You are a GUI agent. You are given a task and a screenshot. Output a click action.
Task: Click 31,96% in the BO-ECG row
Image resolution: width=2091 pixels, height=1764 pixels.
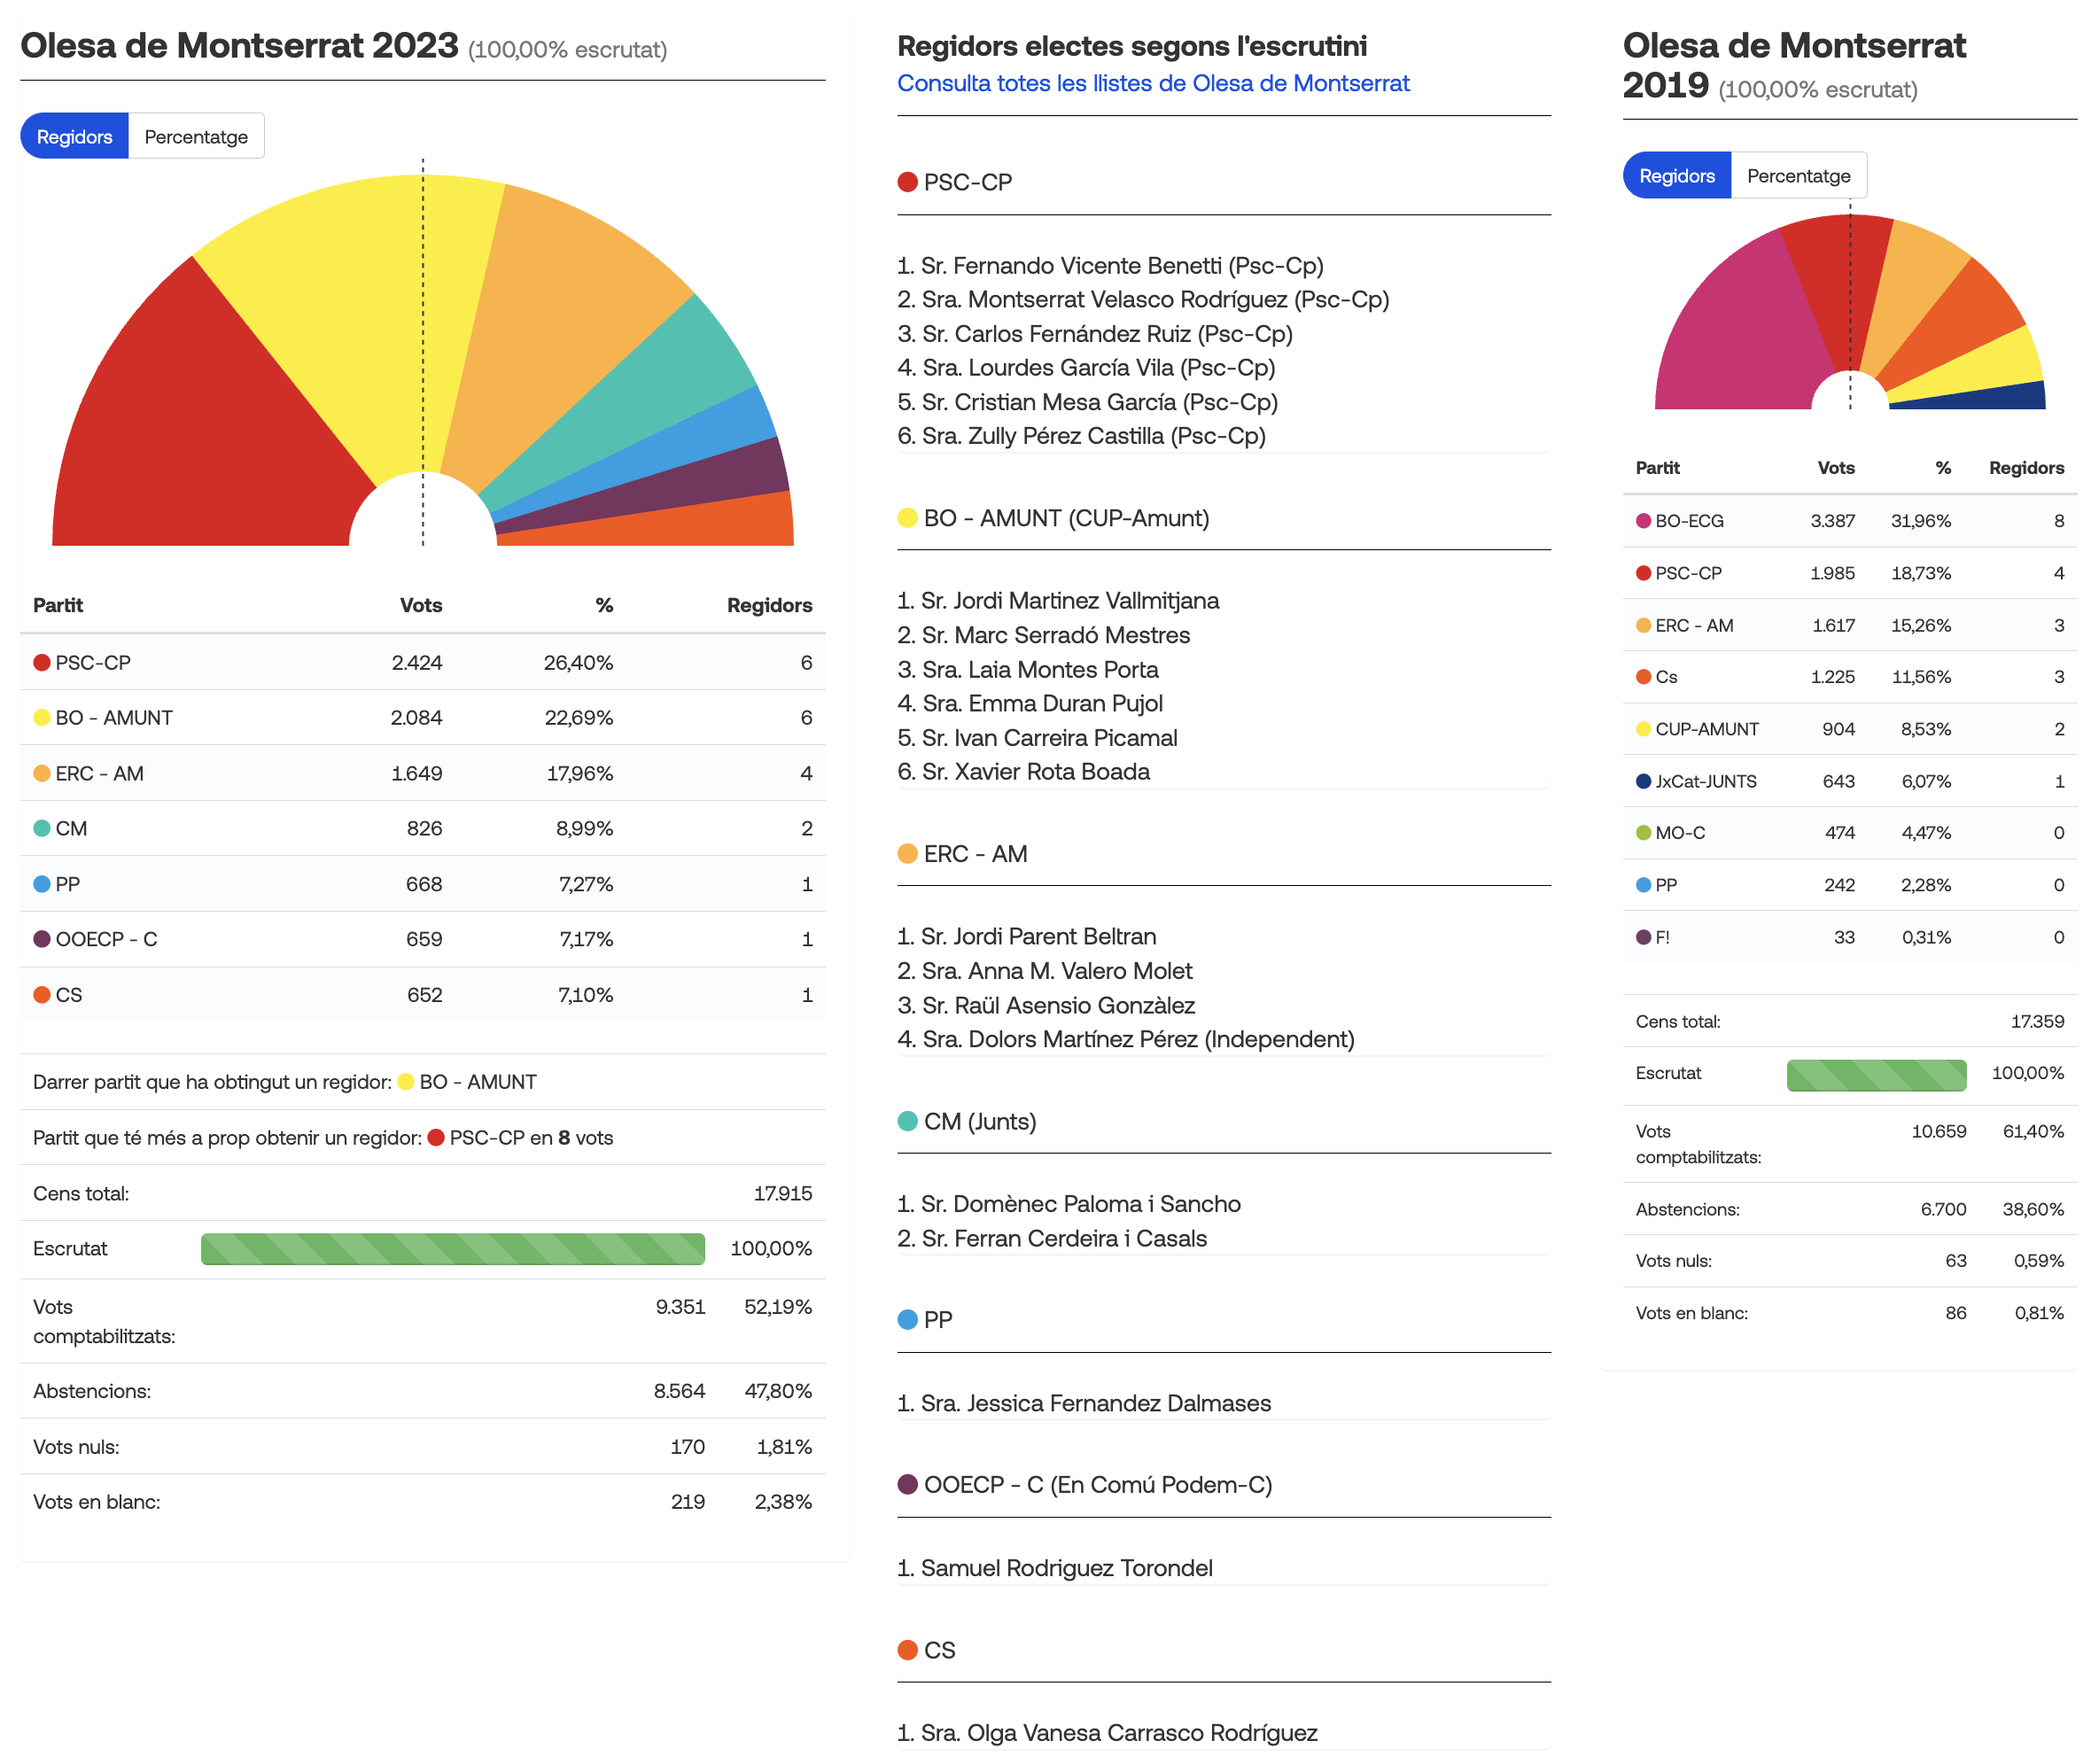click(1921, 521)
